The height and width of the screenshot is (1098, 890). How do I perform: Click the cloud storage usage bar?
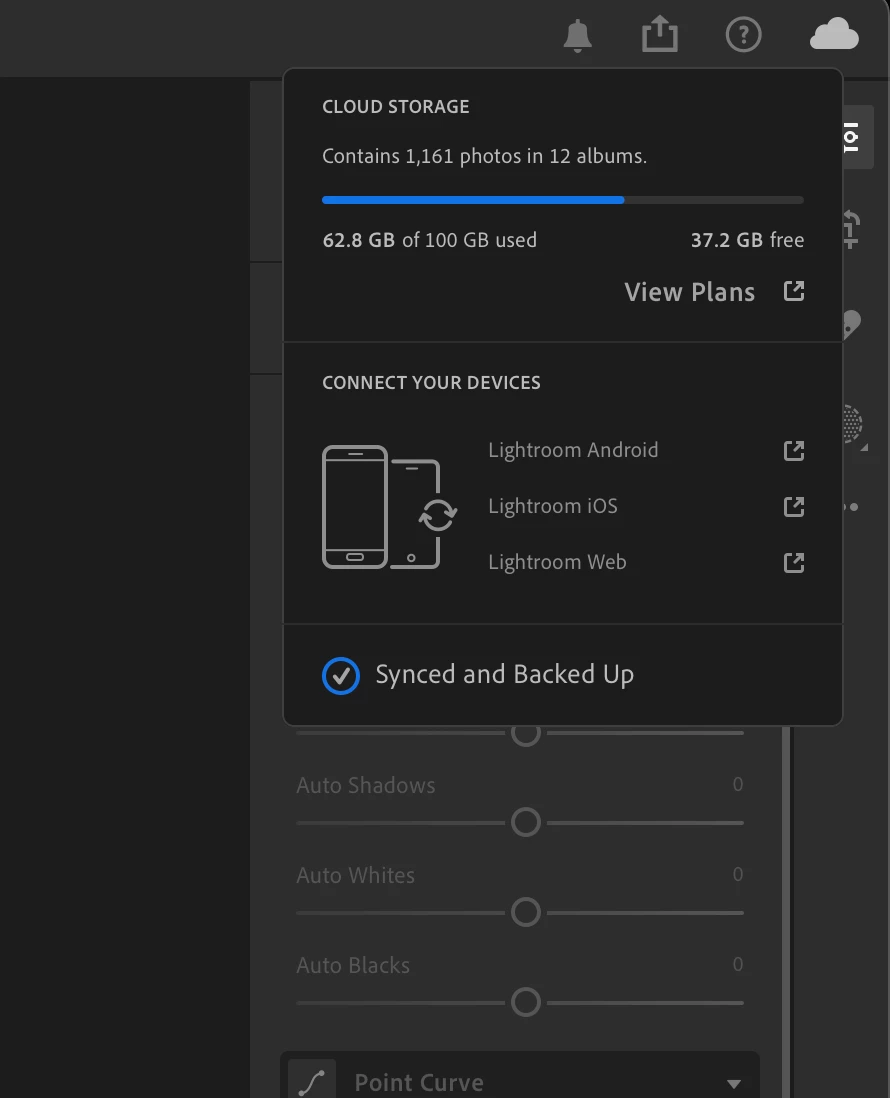562,200
